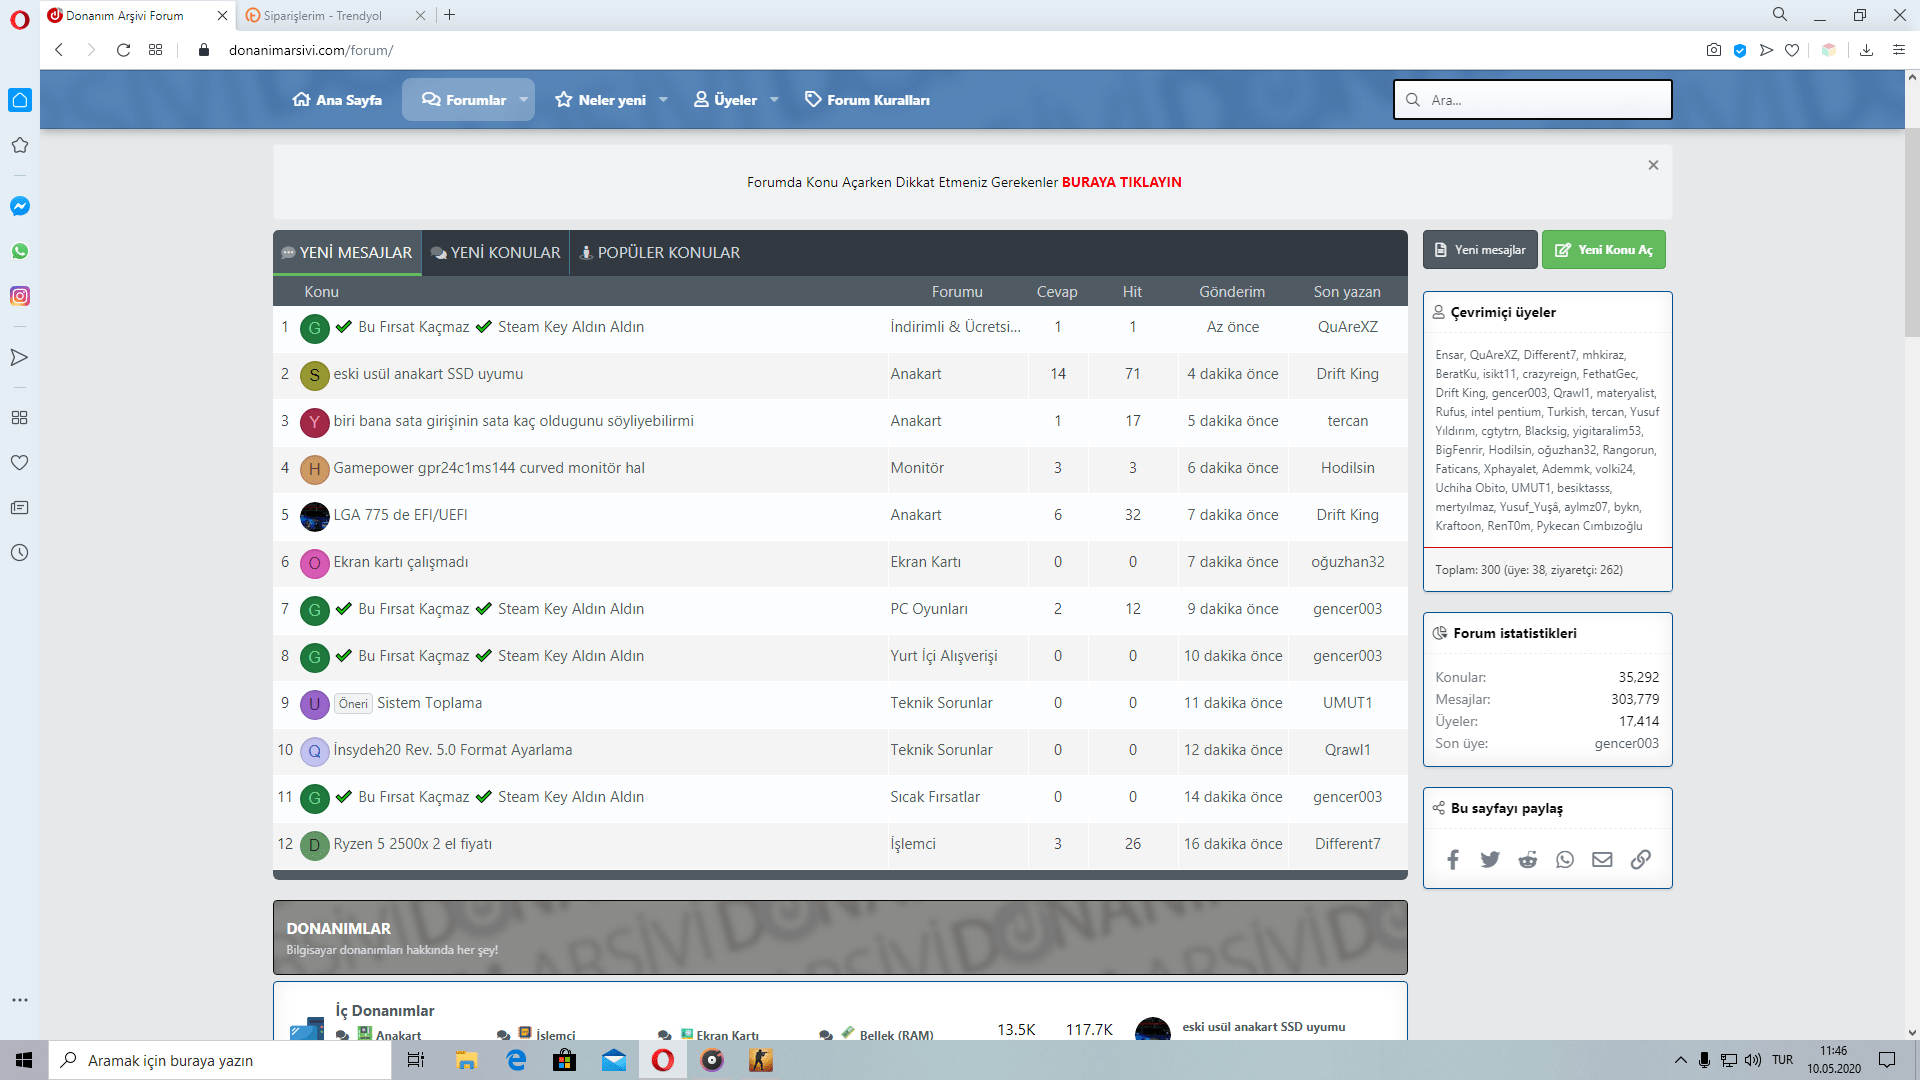Switch to YENİ KONULAR tab

[x=496, y=253]
